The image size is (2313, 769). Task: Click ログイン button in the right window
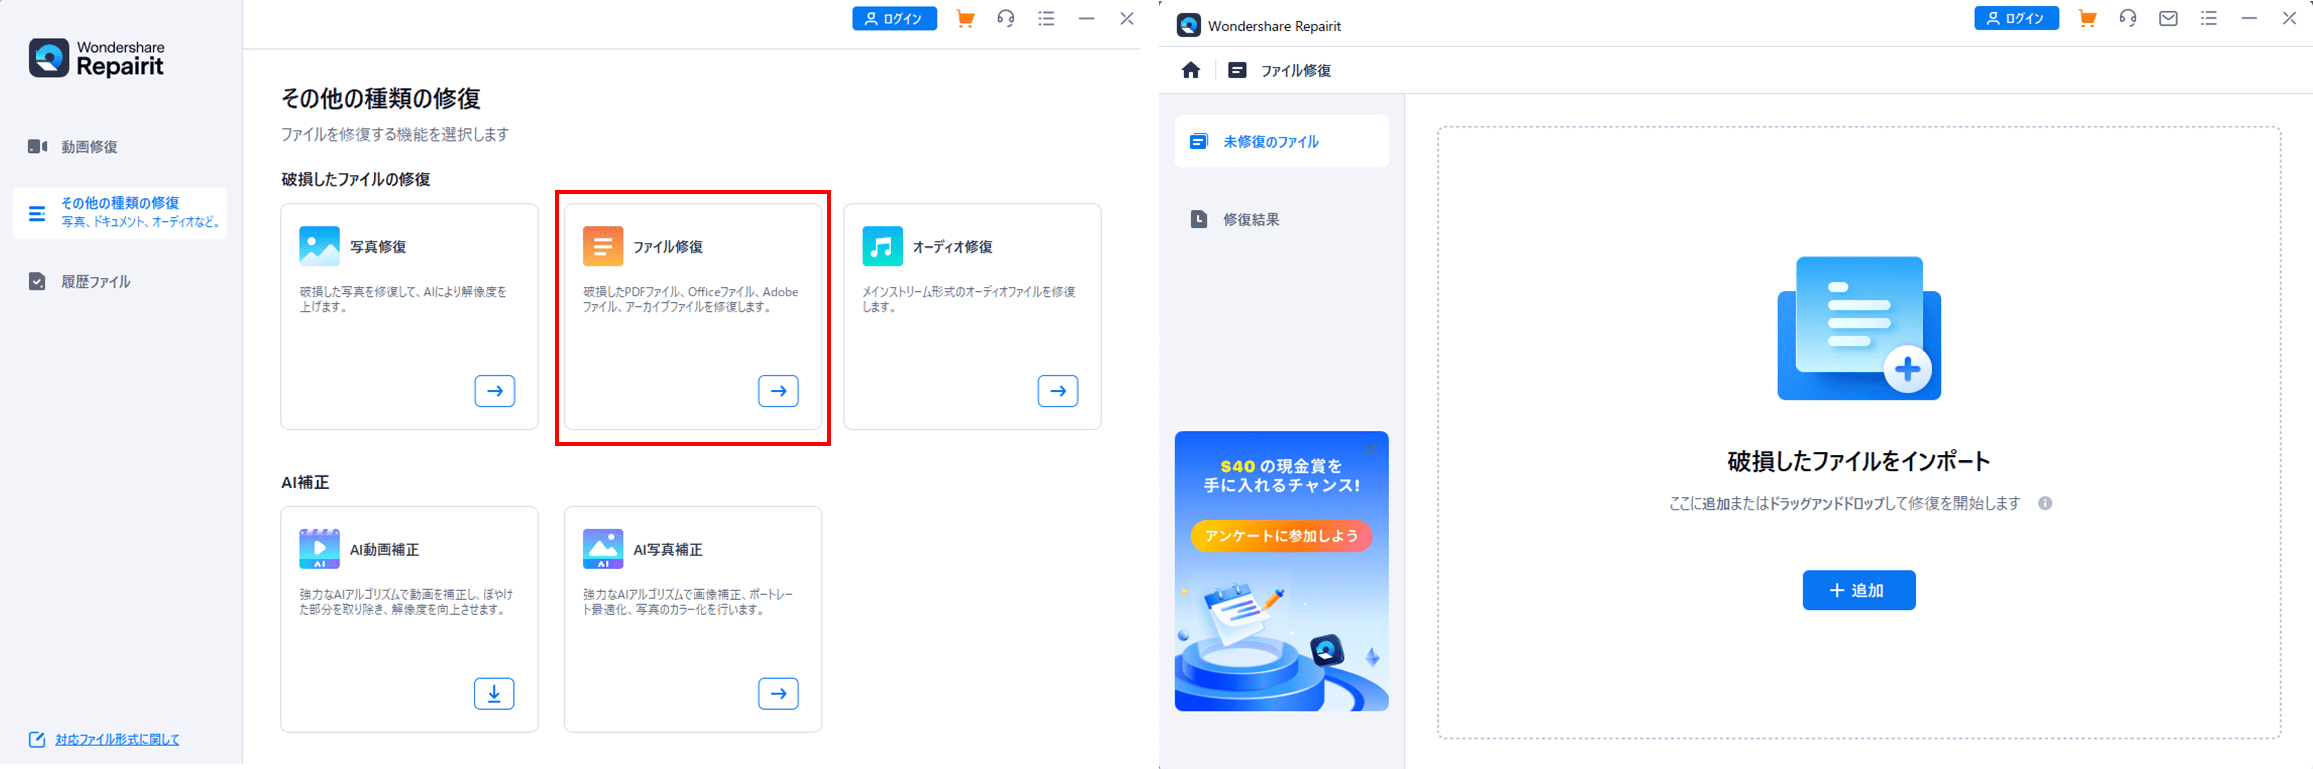pos(2016,19)
